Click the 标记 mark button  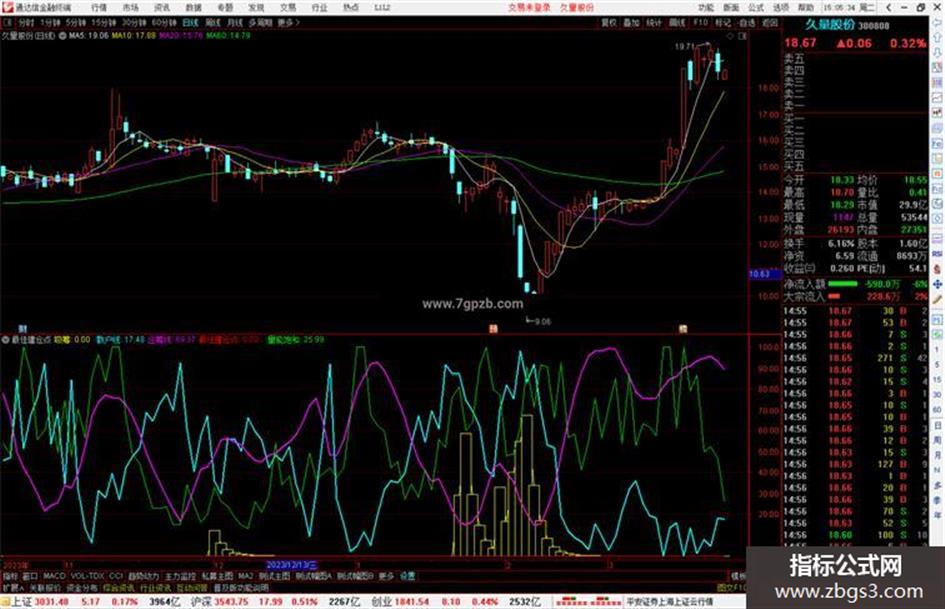[723, 22]
